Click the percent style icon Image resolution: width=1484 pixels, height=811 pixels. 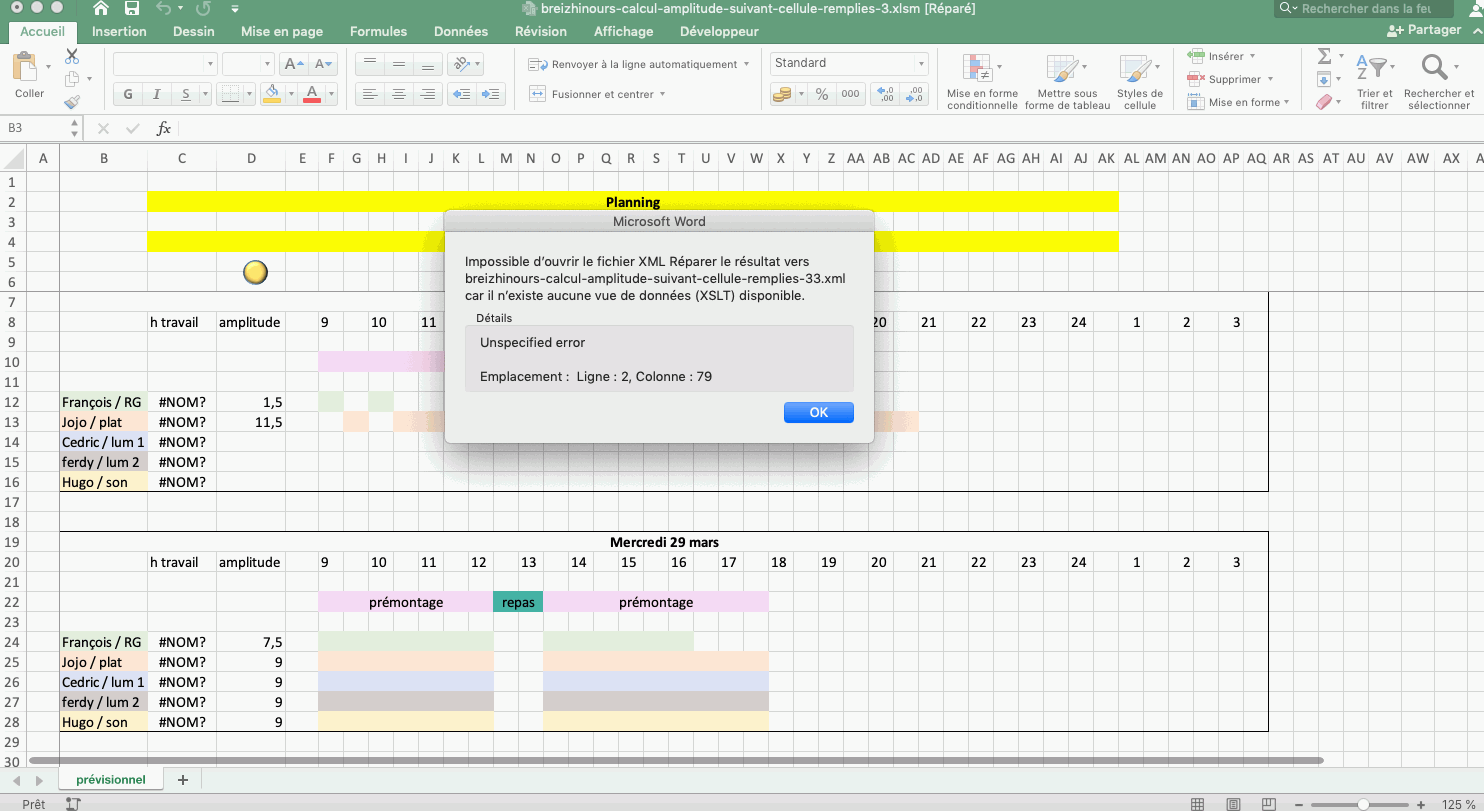pos(822,94)
